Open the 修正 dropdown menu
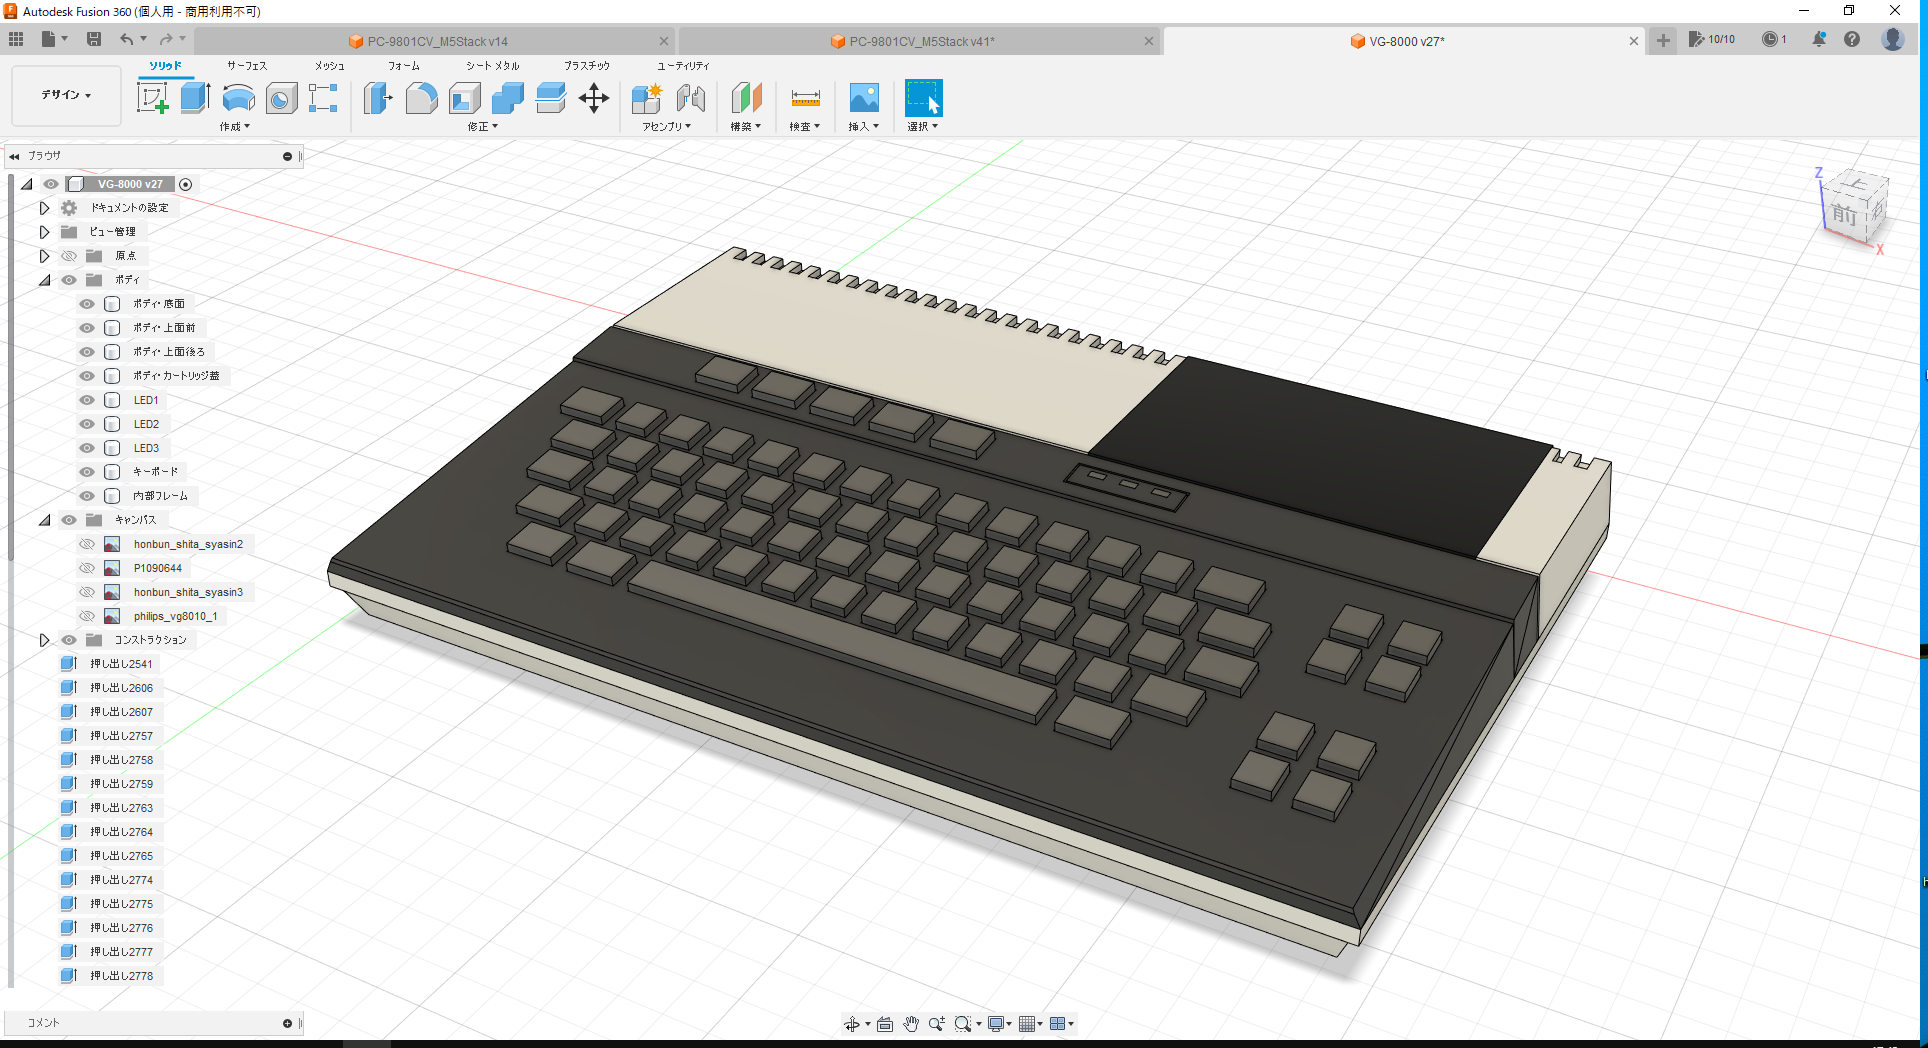This screenshot has width=1928, height=1048. tap(481, 126)
